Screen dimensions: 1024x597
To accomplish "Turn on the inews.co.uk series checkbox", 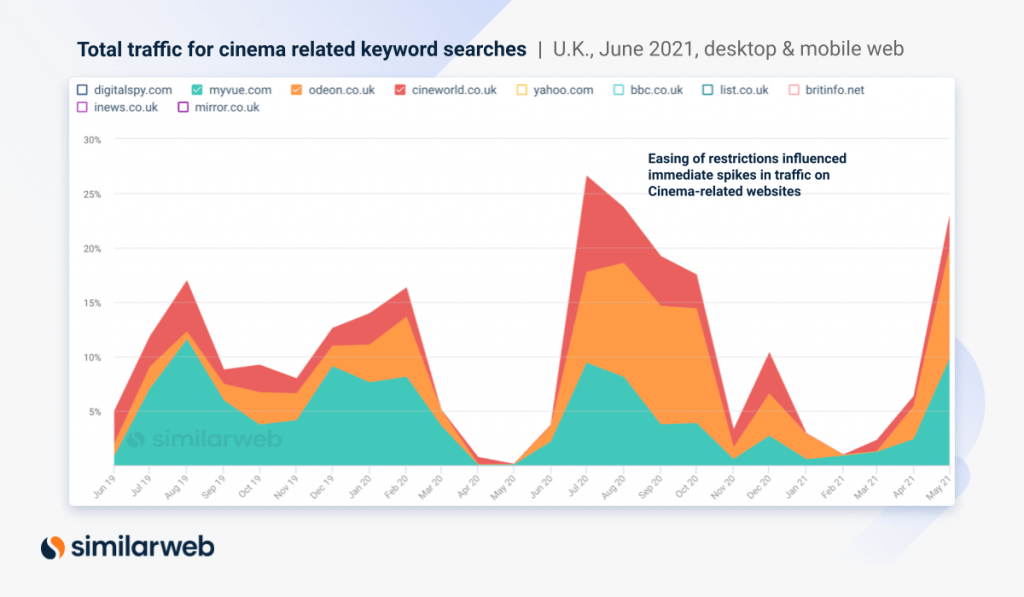I will [x=82, y=107].
